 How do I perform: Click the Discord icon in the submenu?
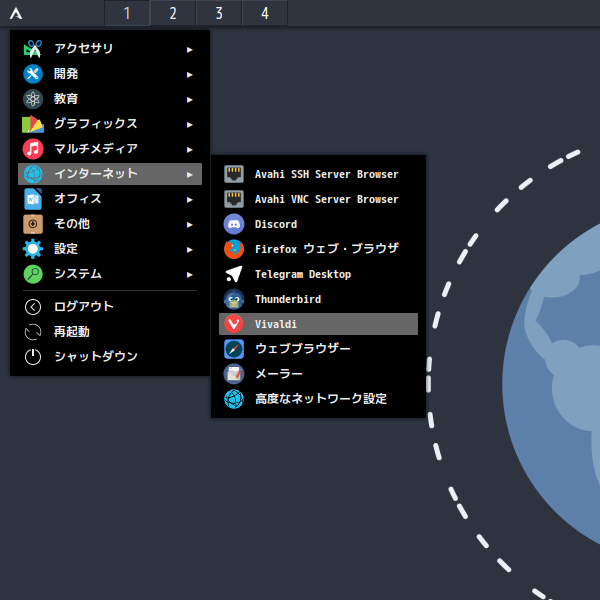(234, 224)
